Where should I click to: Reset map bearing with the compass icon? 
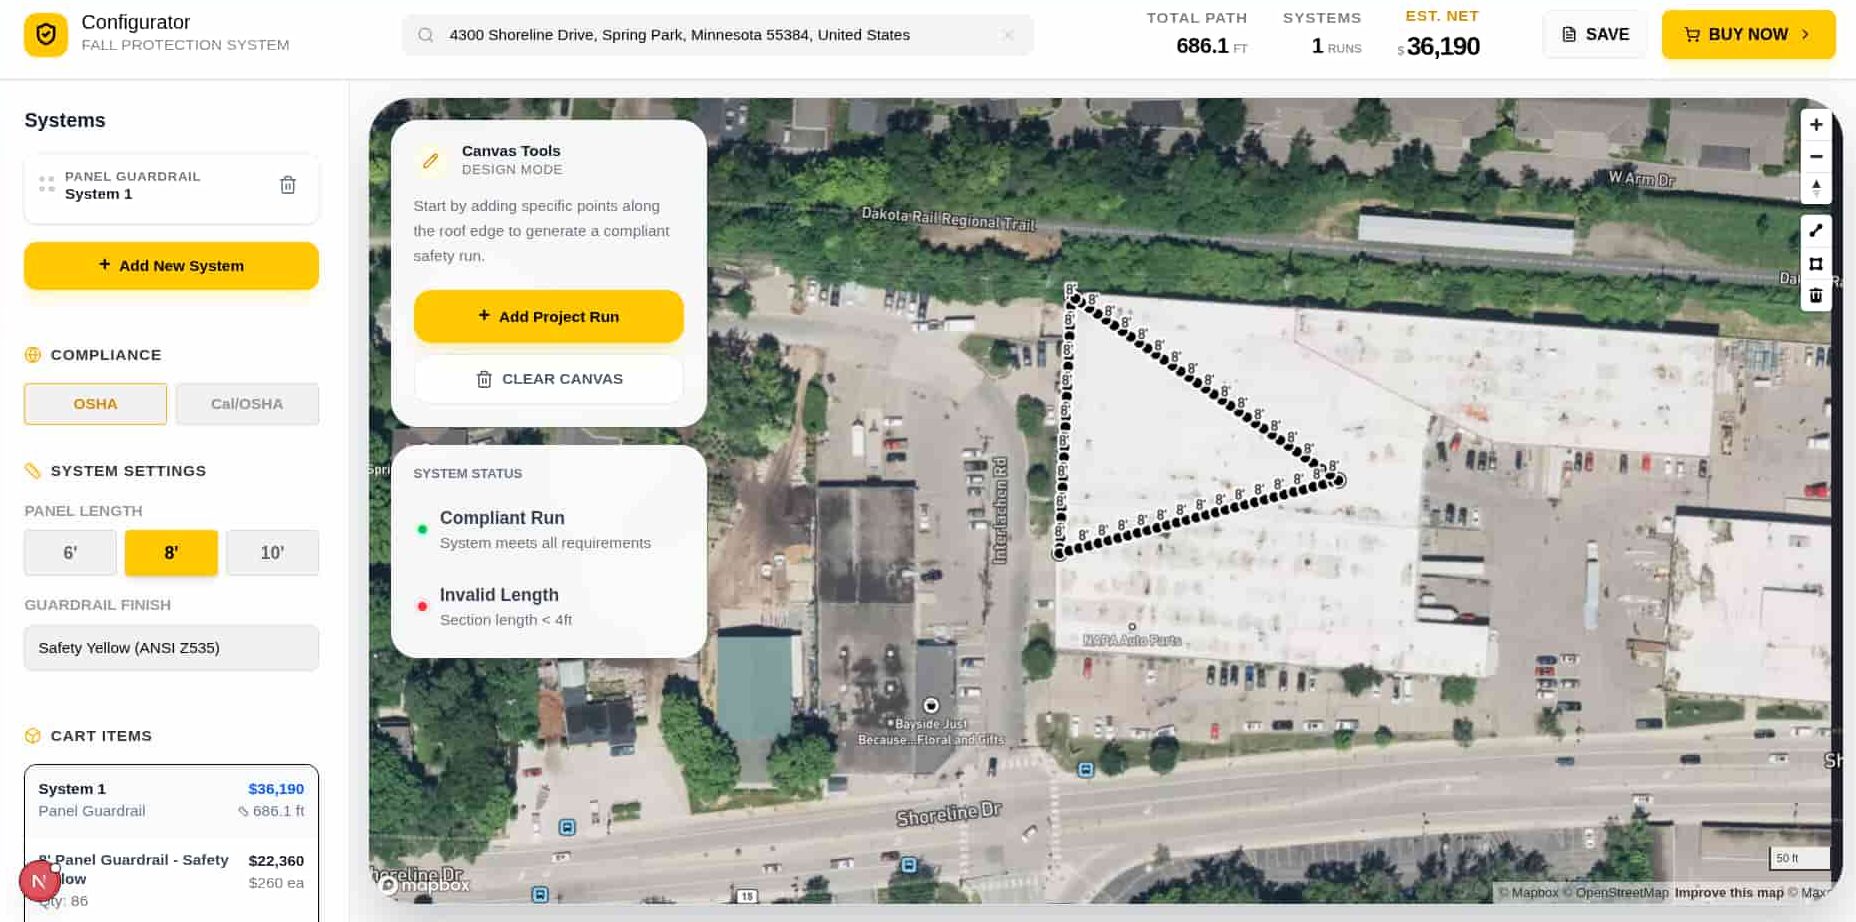[x=1816, y=188]
